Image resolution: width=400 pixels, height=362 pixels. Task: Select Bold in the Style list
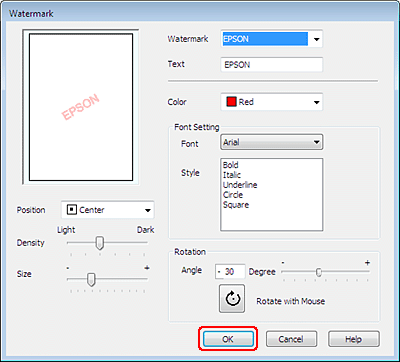pos(231,165)
